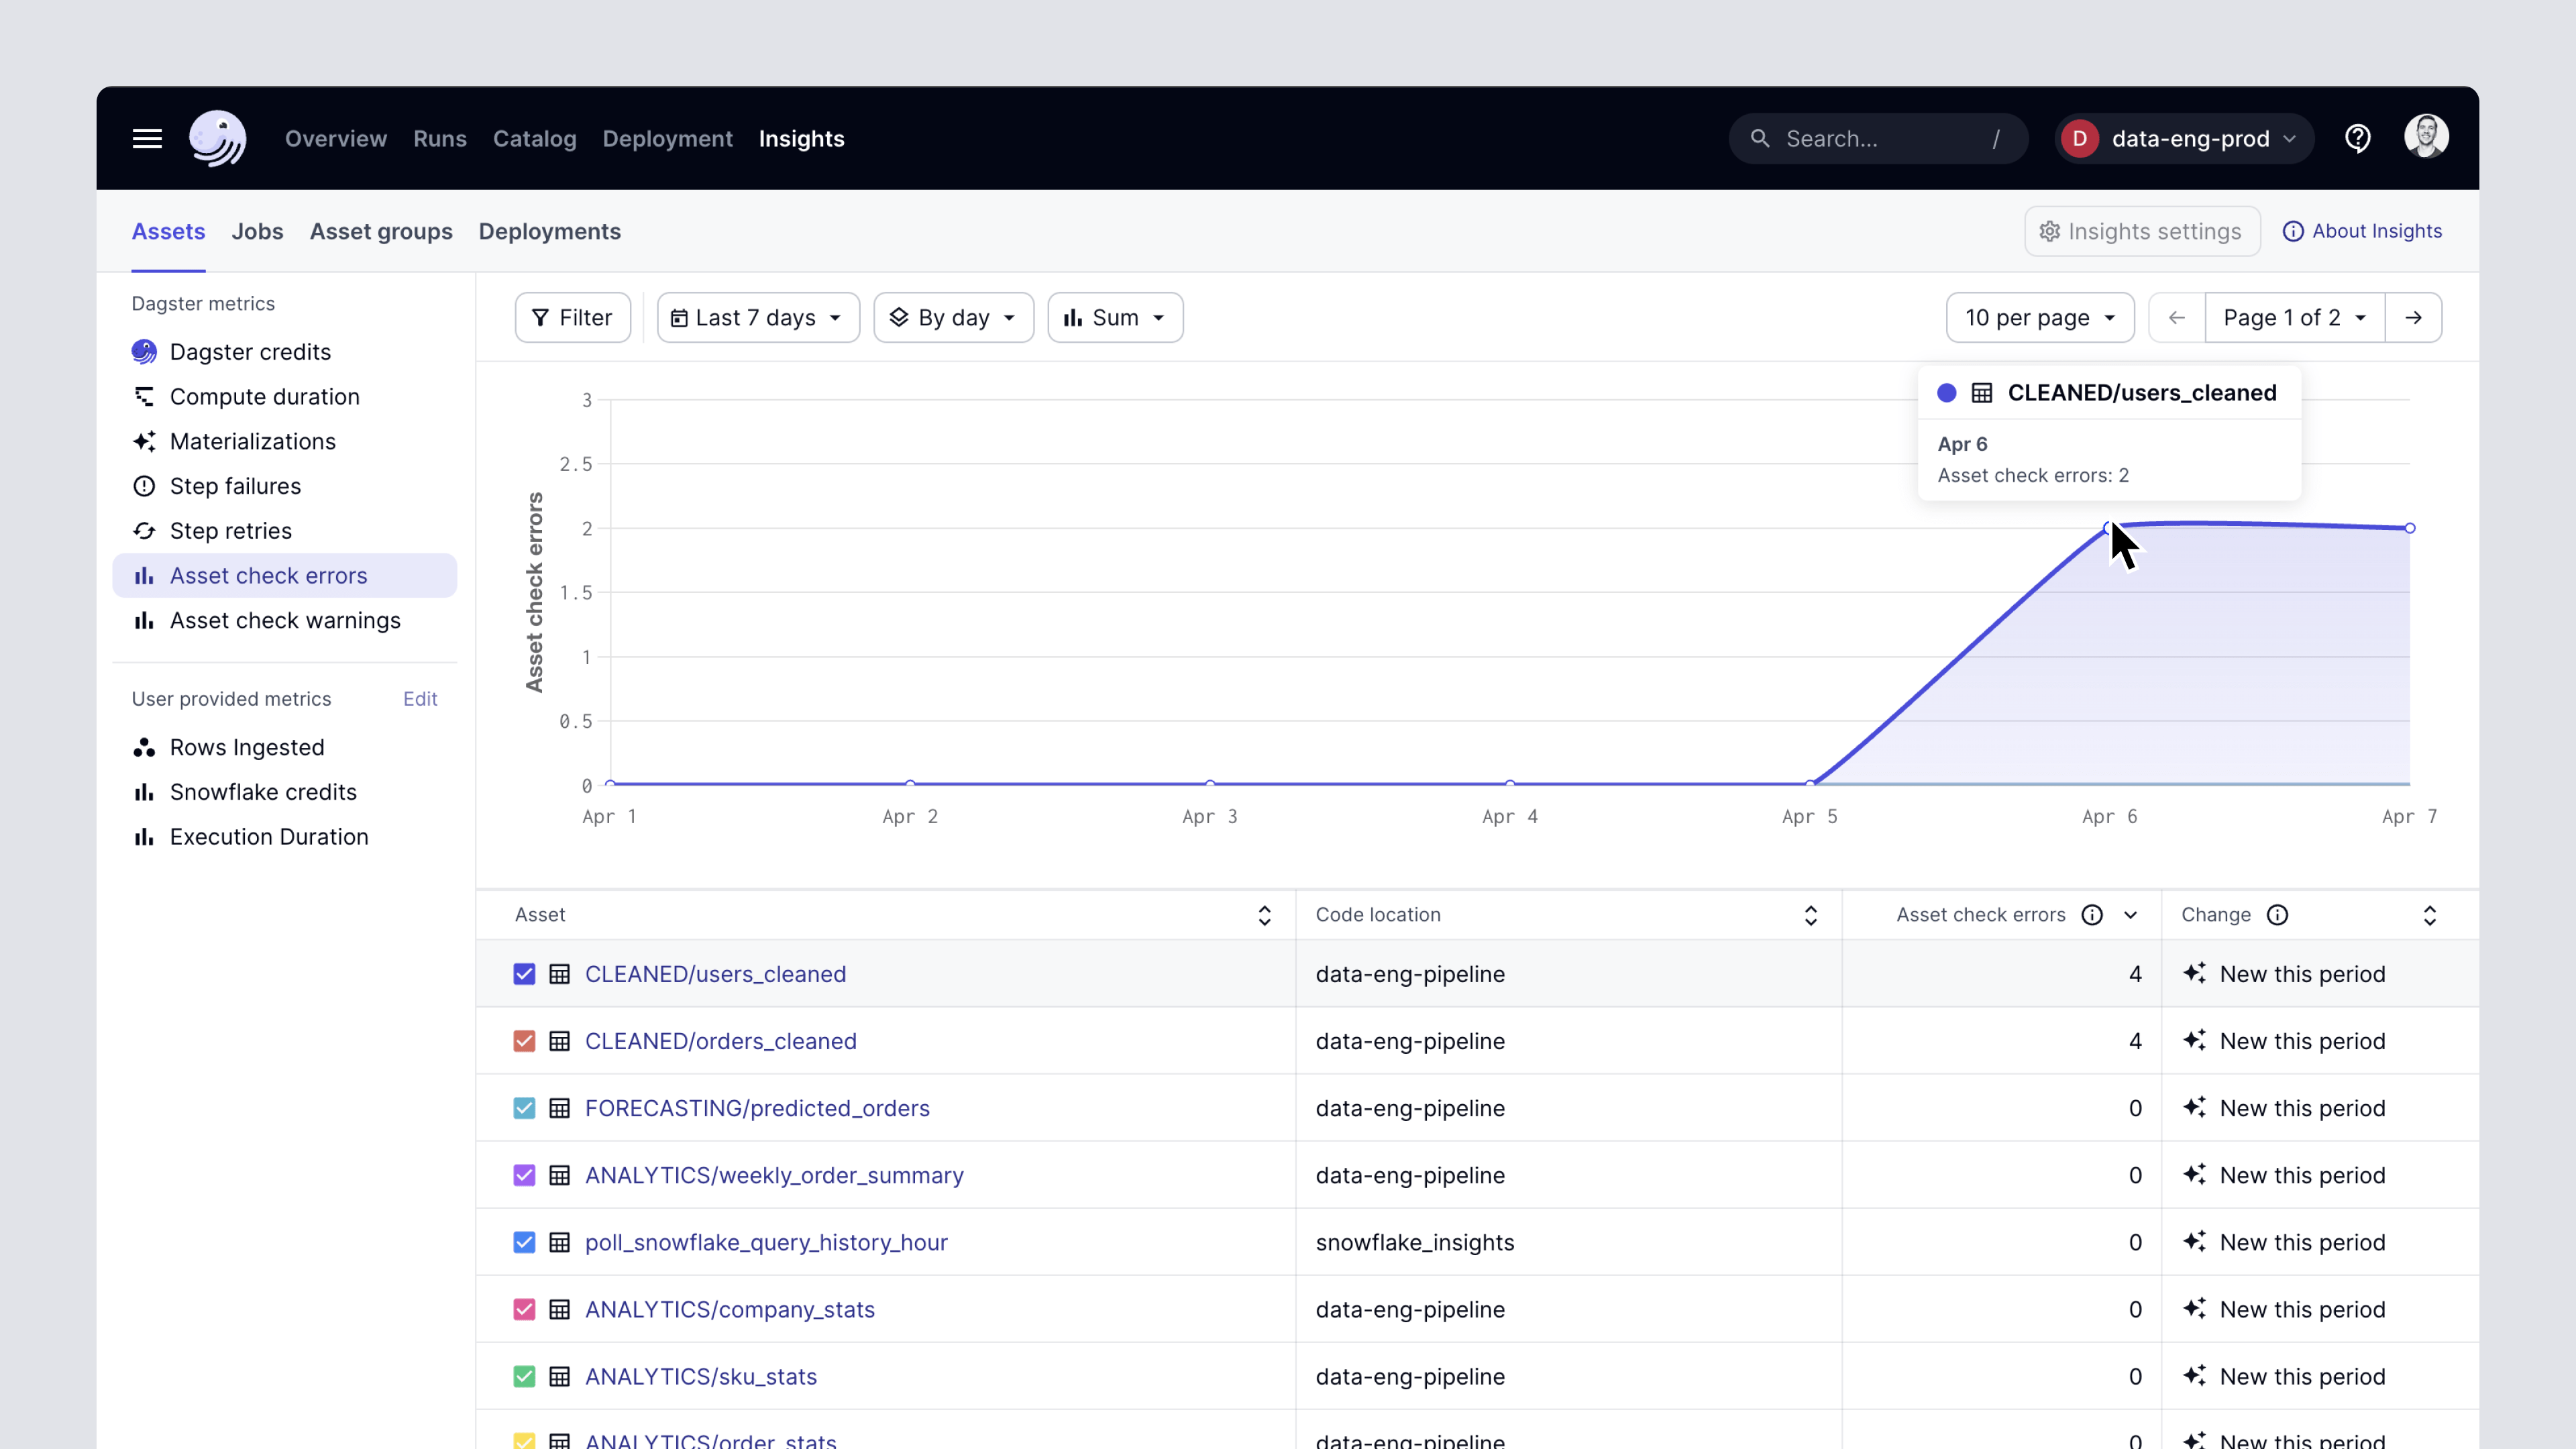Select Materializations metric
Screen dimensions: 2576x1449
[x=284, y=441]
